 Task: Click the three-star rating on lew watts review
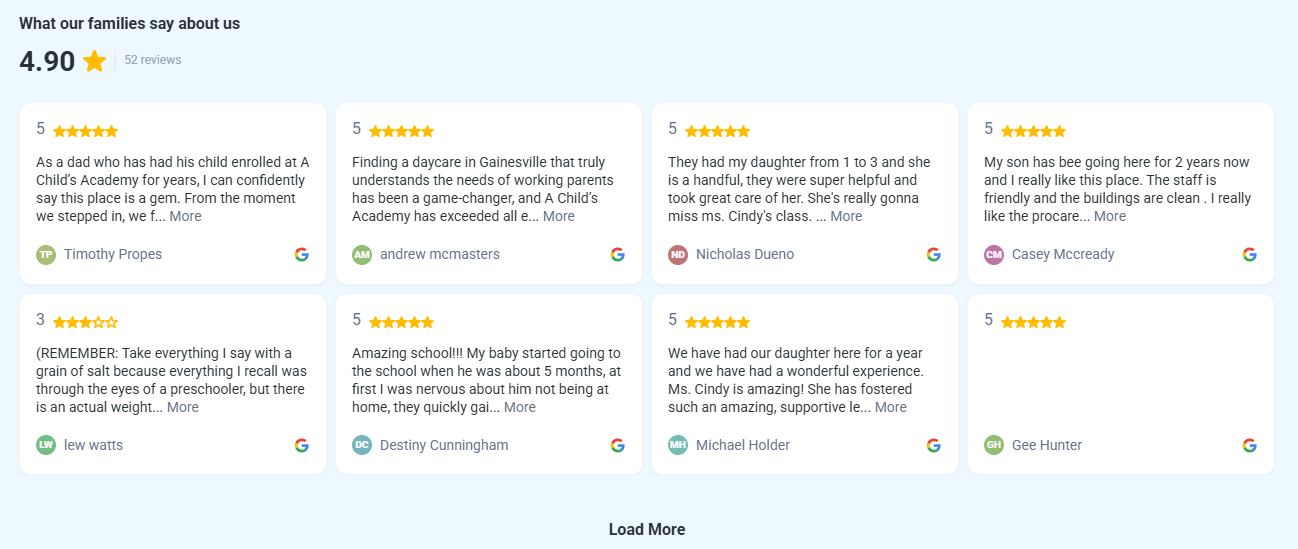[x=85, y=322]
